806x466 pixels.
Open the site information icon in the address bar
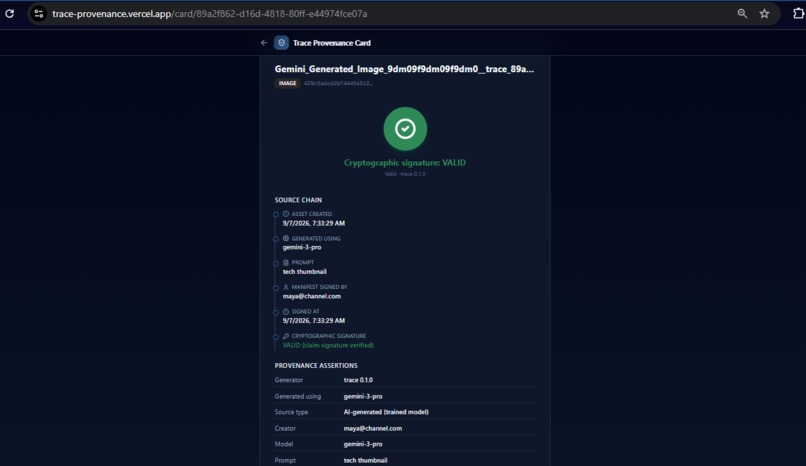click(x=39, y=14)
